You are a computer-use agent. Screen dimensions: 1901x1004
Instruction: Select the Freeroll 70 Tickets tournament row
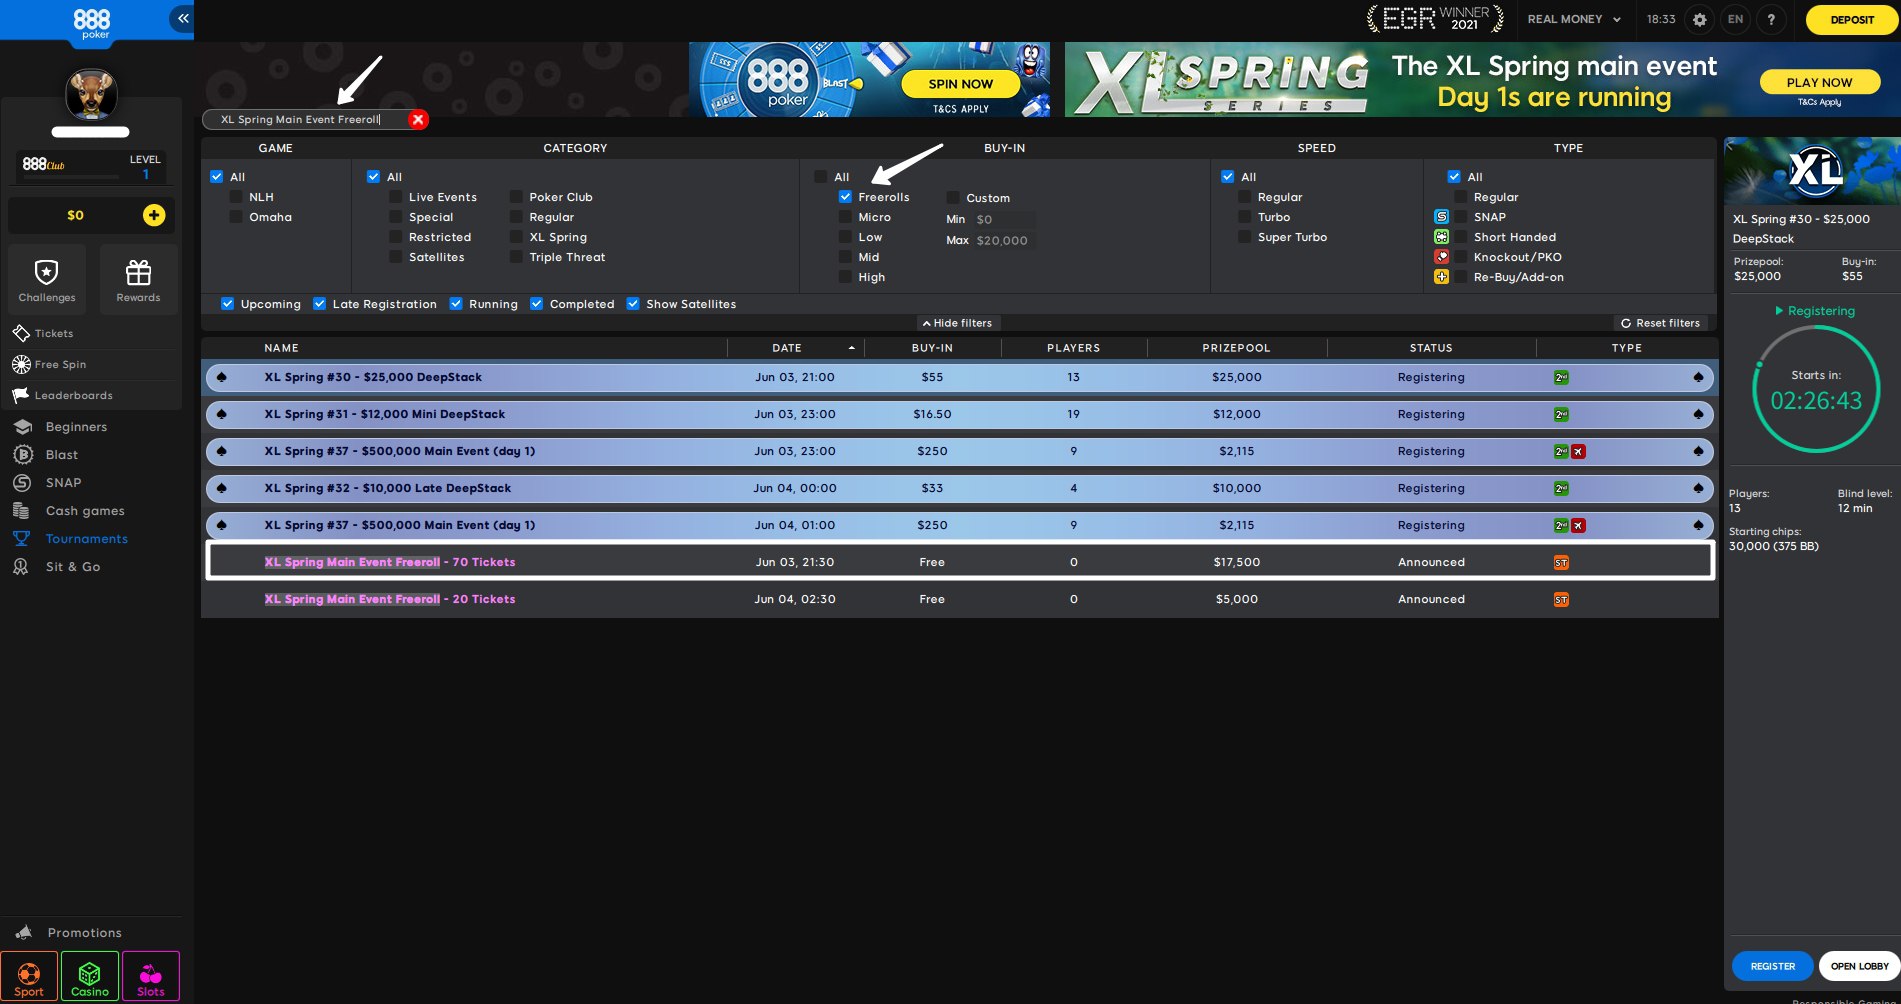960,561
